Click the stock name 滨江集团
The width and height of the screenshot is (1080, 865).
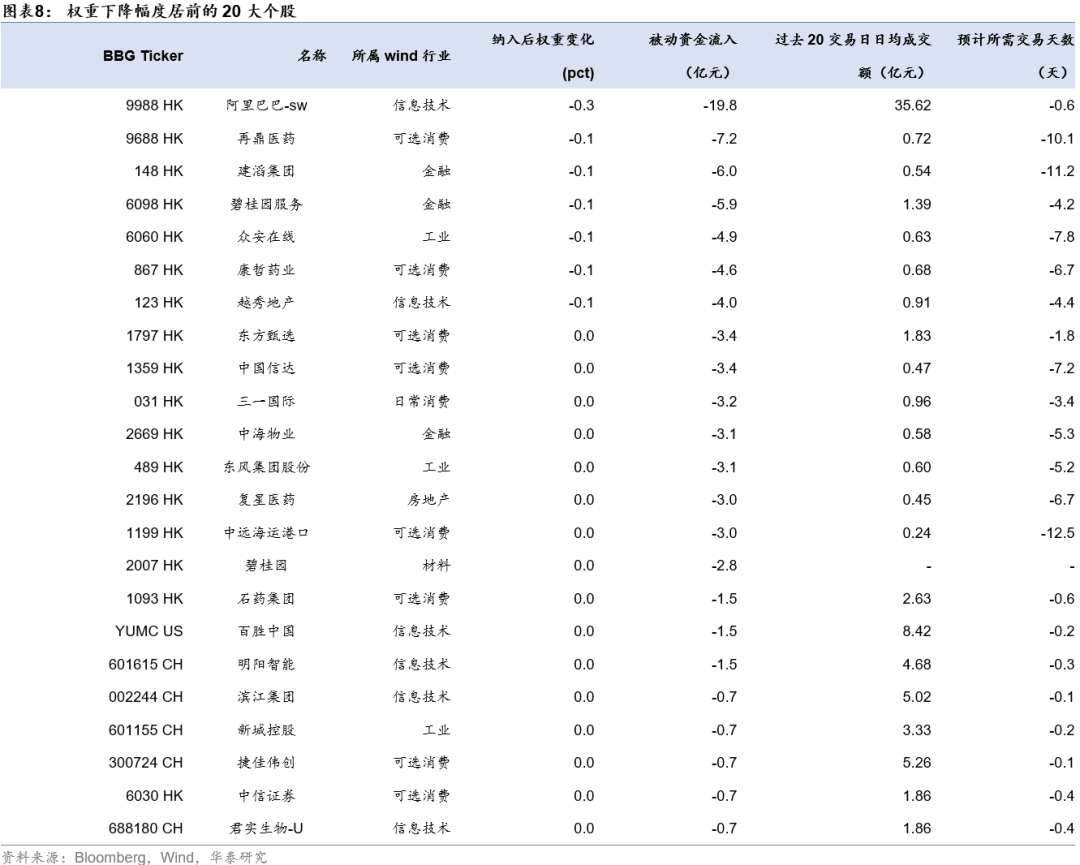[267, 697]
